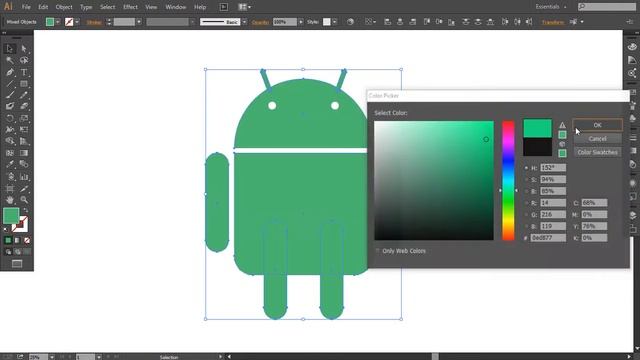This screenshot has width=640, height=360.
Task: Open the Transform panel link
Action: pyautogui.click(x=553, y=22)
